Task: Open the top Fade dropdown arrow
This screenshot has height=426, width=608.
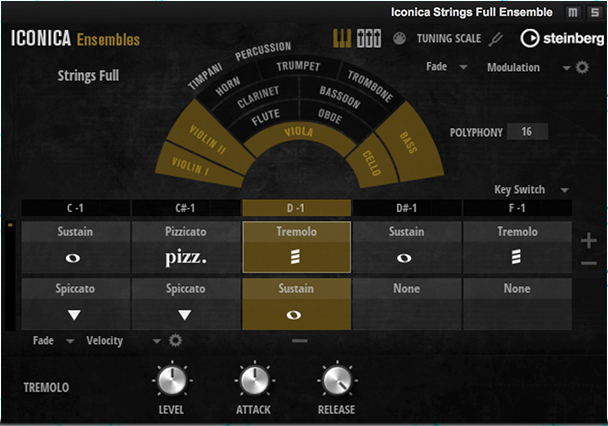Action: click(x=463, y=67)
